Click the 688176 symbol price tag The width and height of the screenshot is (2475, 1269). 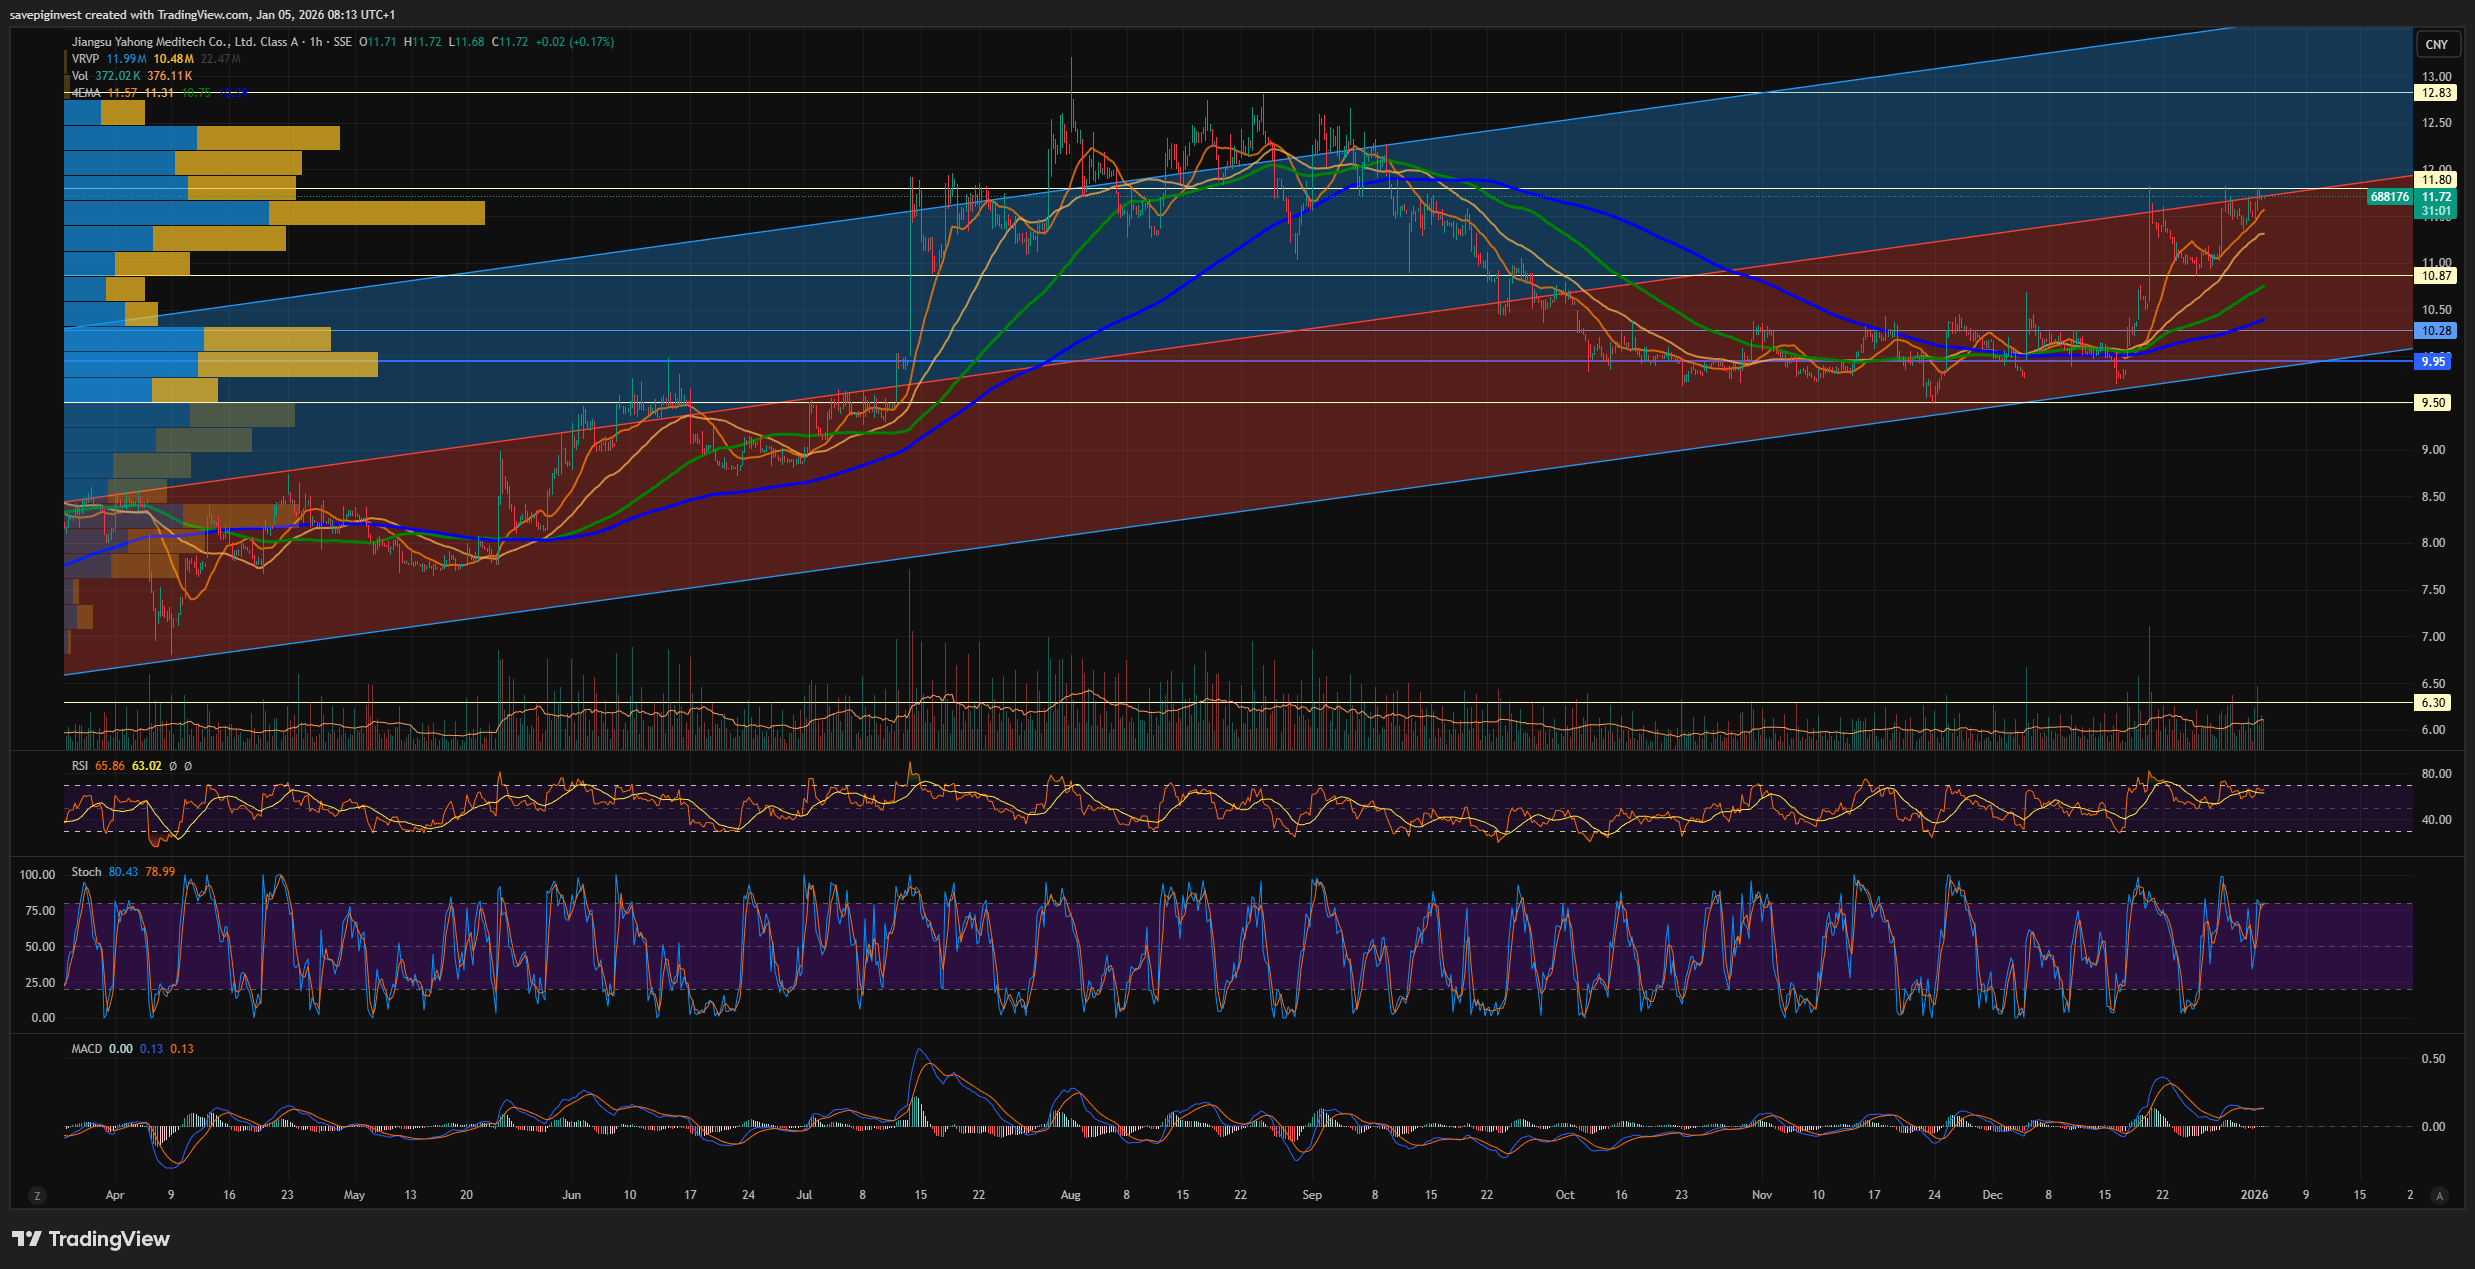[x=2389, y=197]
